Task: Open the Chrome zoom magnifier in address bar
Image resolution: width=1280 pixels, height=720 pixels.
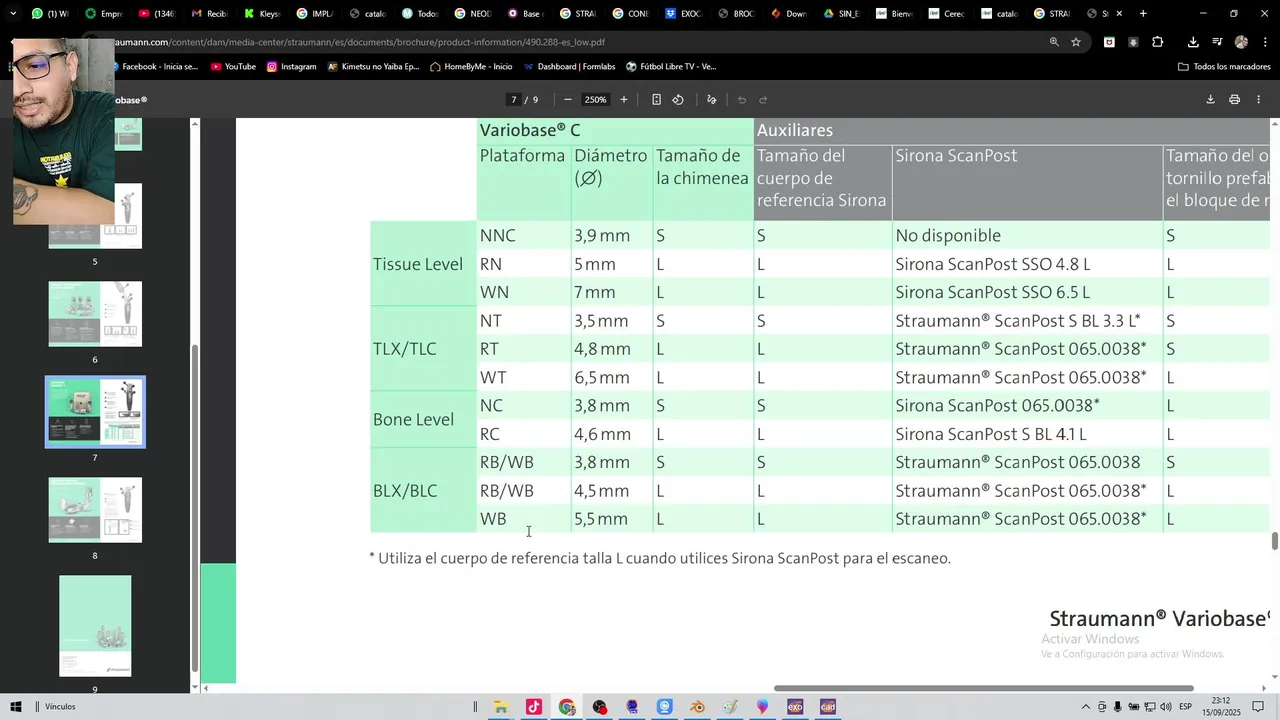Action: [1054, 42]
